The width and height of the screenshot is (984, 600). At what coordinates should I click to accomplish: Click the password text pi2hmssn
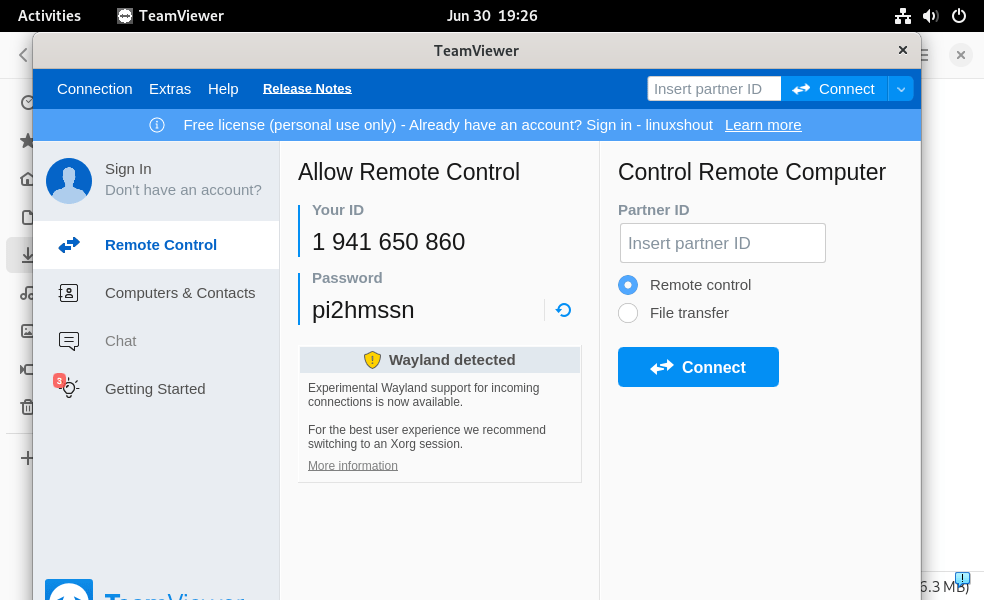point(363,310)
